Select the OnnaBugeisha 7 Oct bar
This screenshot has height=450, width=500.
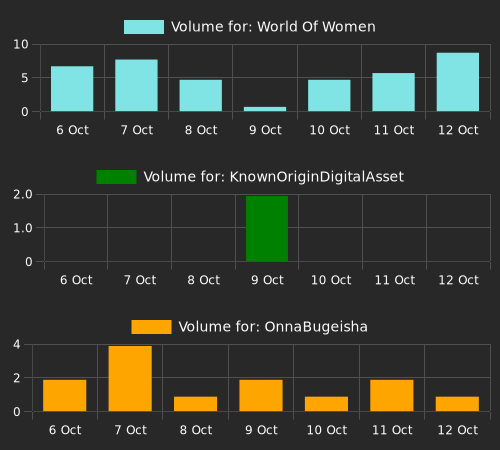130,379
